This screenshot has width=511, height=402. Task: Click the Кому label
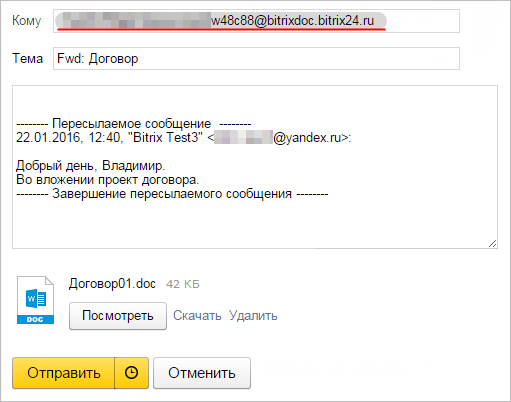(27, 21)
